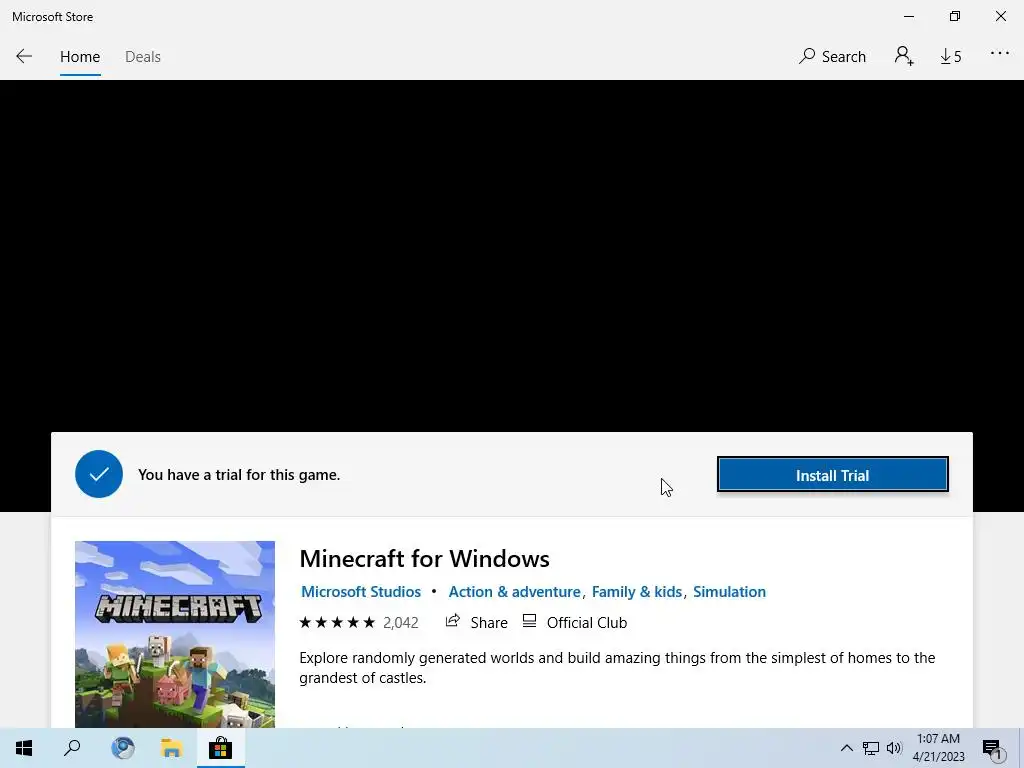Launch the browser from the taskbar
Viewport: 1024px width, 768px height.
(x=123, y=748)
